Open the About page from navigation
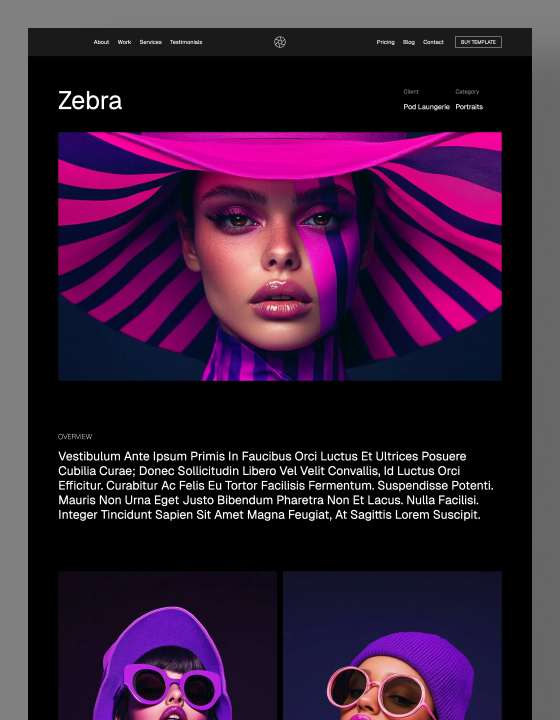 [101, 42]
